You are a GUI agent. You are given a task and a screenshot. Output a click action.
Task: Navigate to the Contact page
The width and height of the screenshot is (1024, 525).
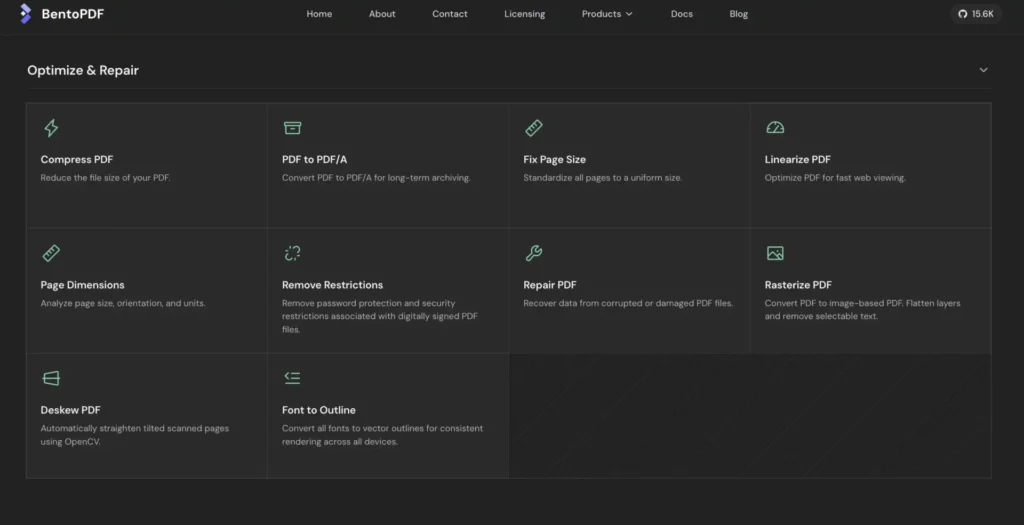[x=450, y=14]
